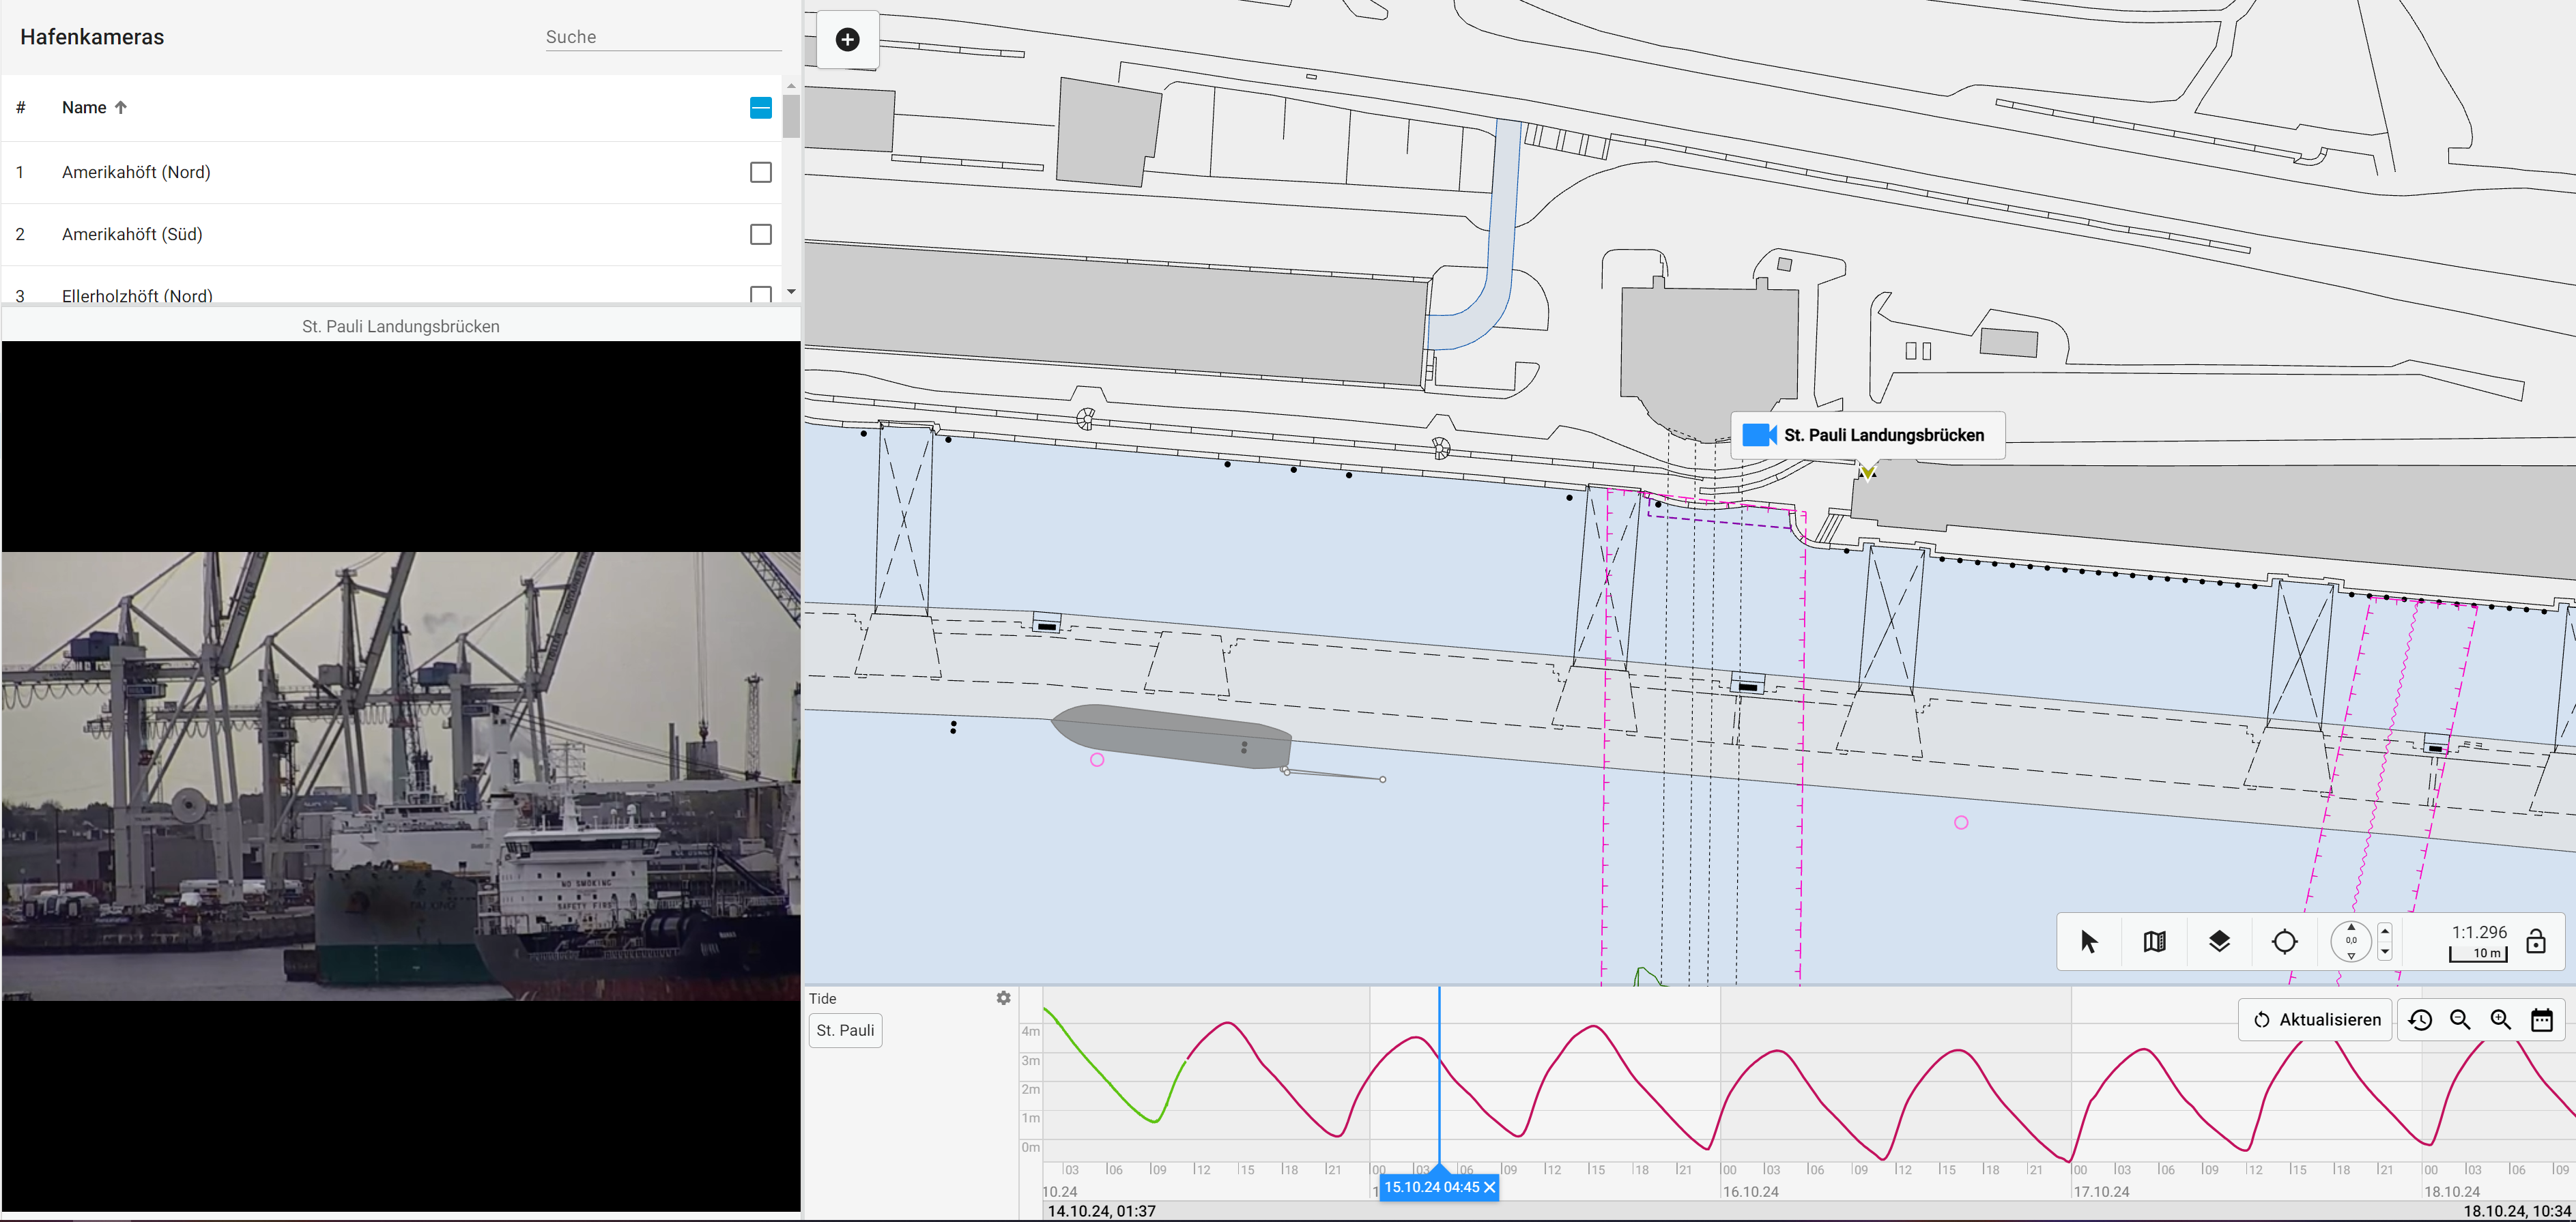Open Tide panel settings gear
The width and height of the screenshot is (2576, 1222).
(x=1003, y=998)
